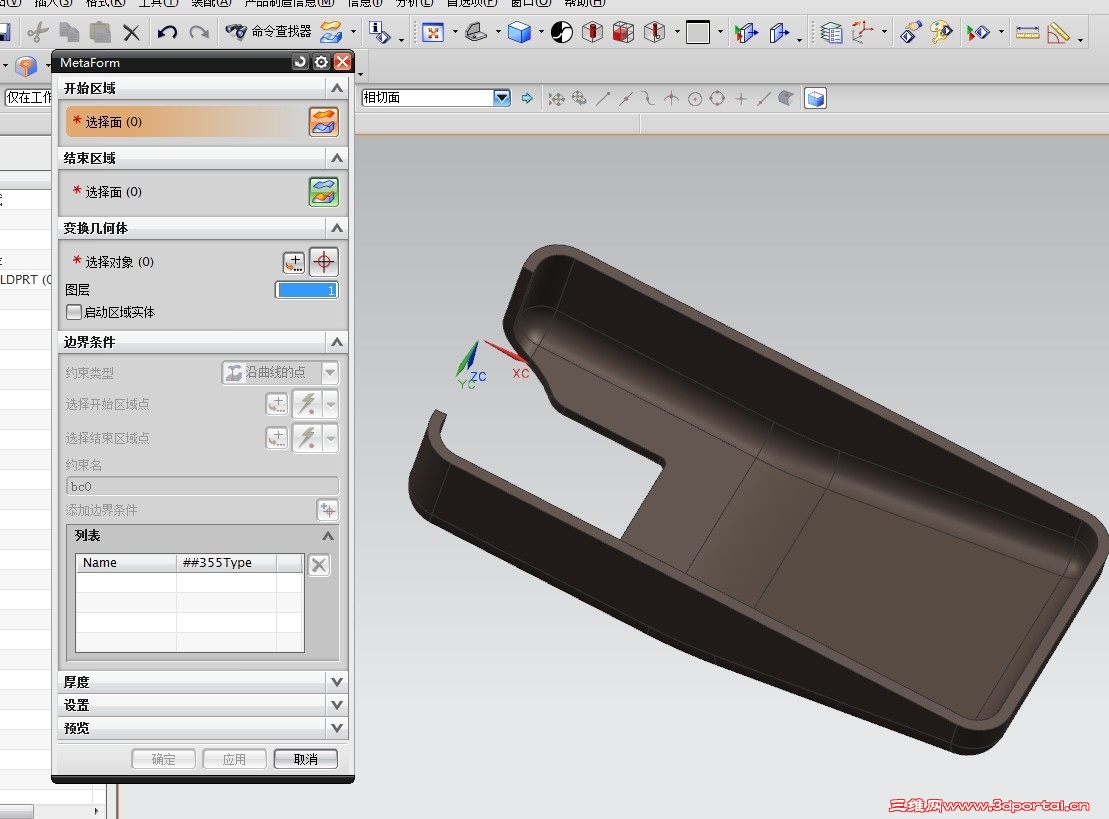This screenshot has width=1109, height=819.
Task: Click the black-white half circle icon
Action: click(x=562, y=33)
